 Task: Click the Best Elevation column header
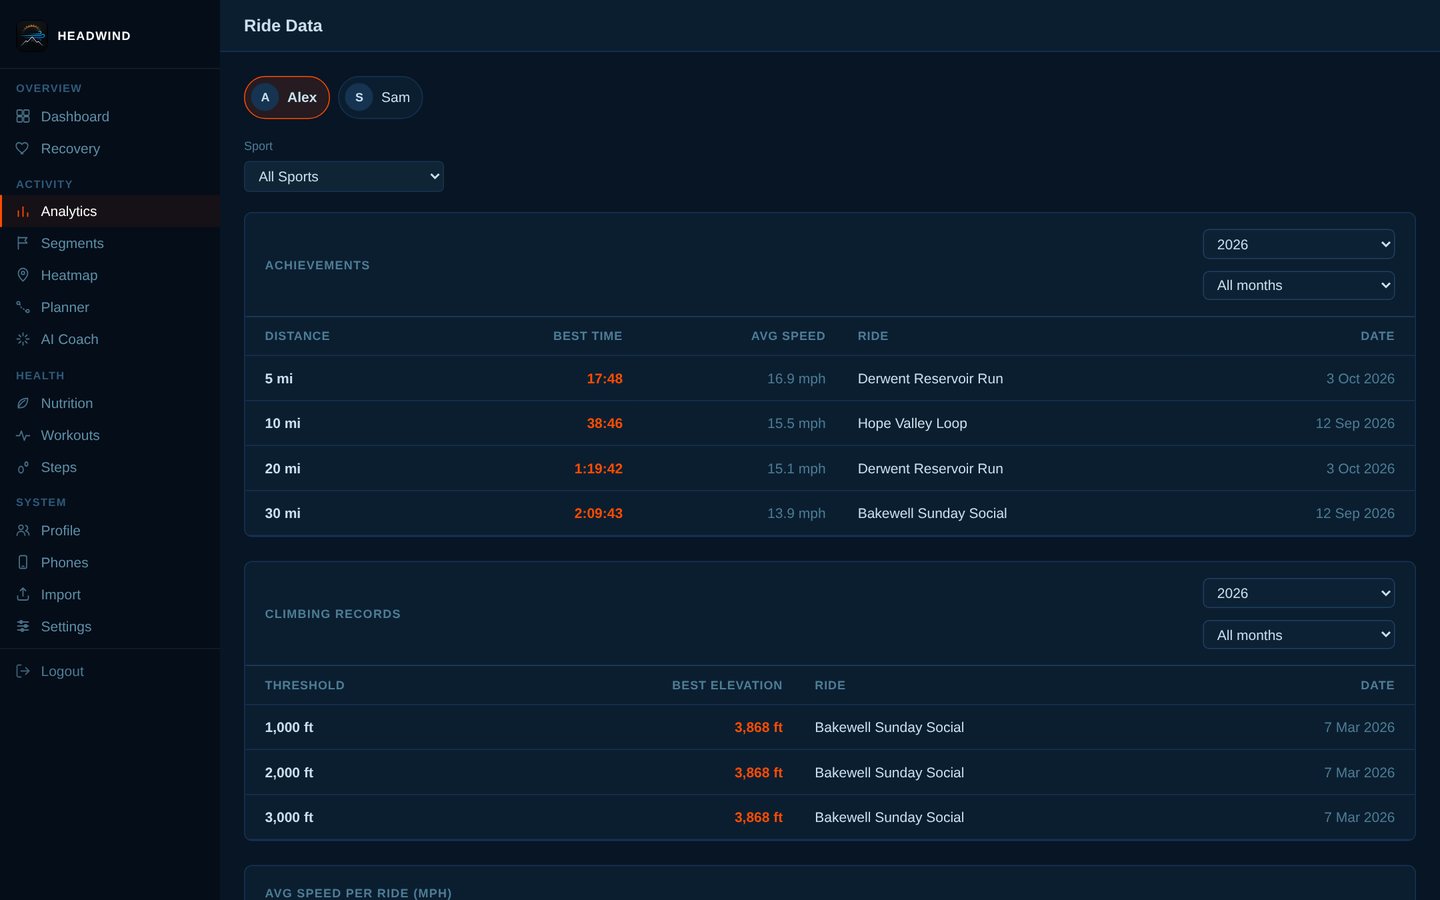pyautogui.click(x=727, y=685)
